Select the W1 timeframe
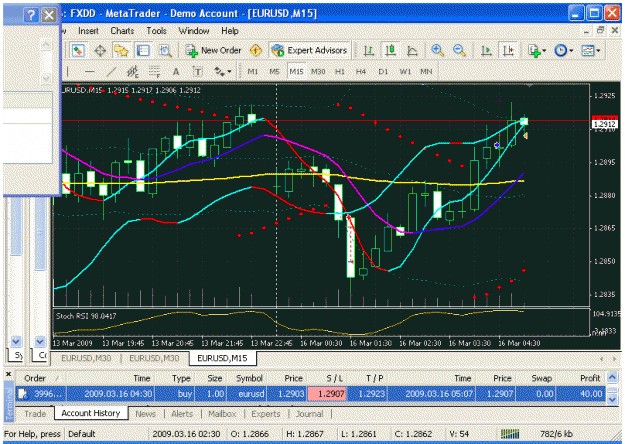This screenshot has height=444, width=625. click(405, 72)
